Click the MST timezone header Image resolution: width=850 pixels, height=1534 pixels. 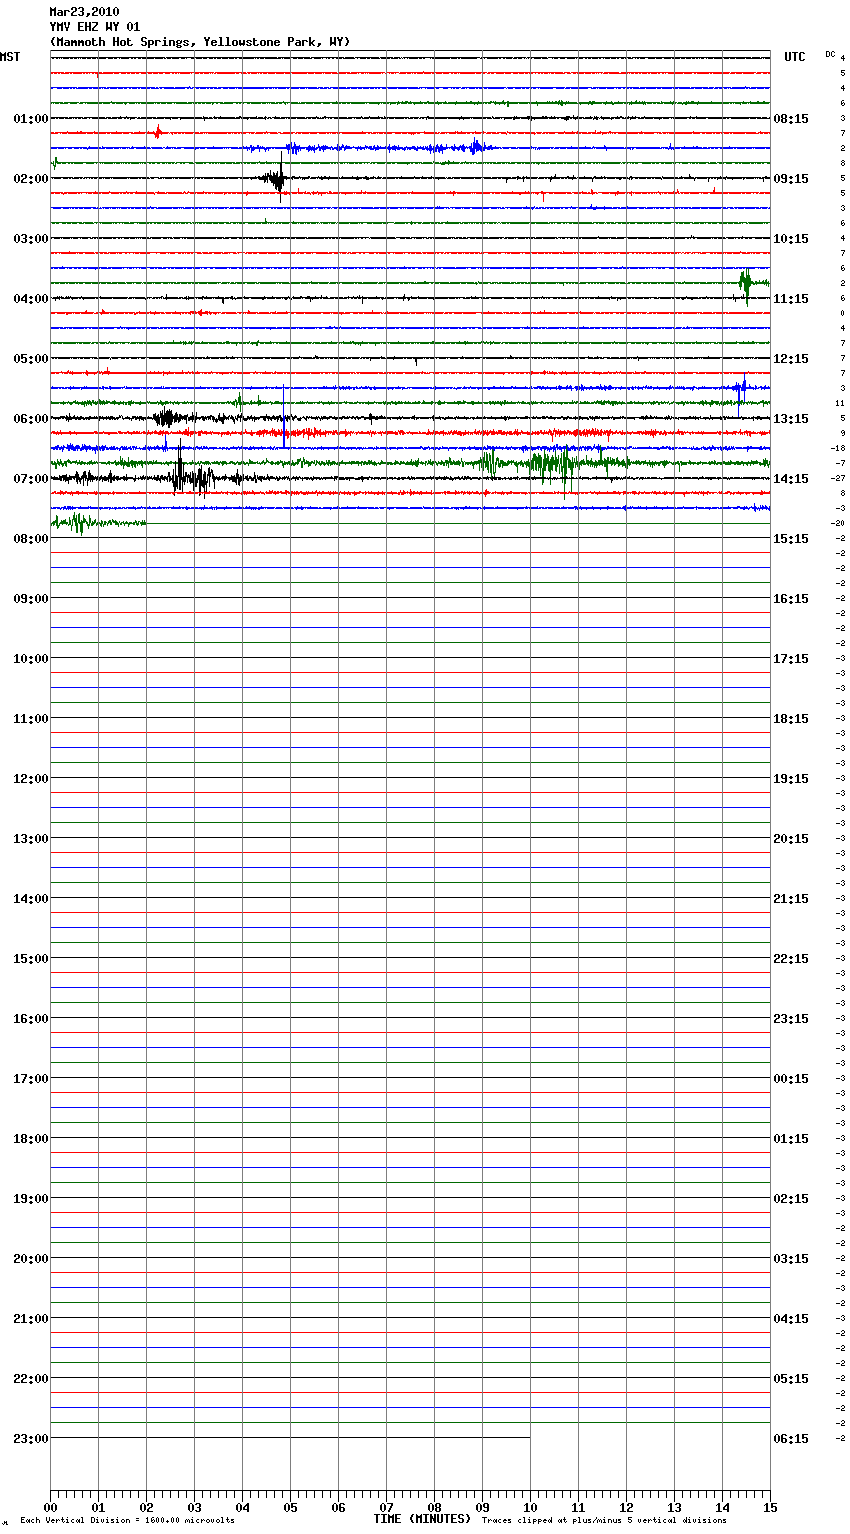[x=10, y=57]
